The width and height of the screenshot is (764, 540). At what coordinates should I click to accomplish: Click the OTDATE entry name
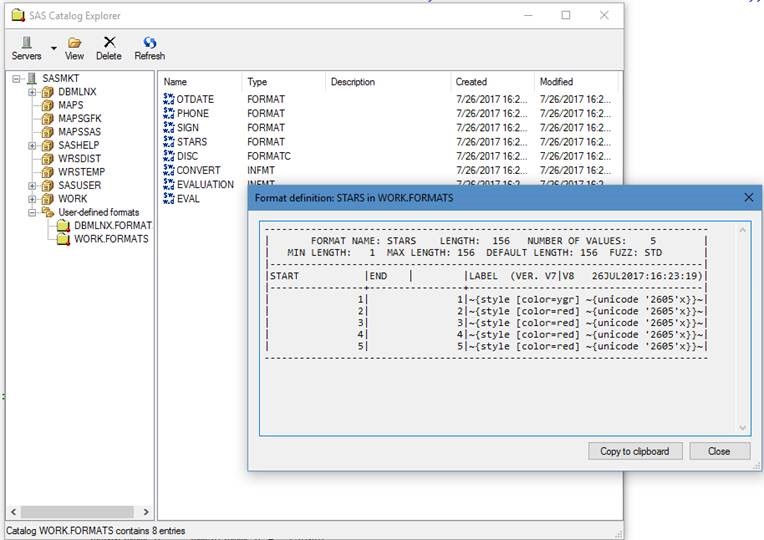tap(195, 99)
